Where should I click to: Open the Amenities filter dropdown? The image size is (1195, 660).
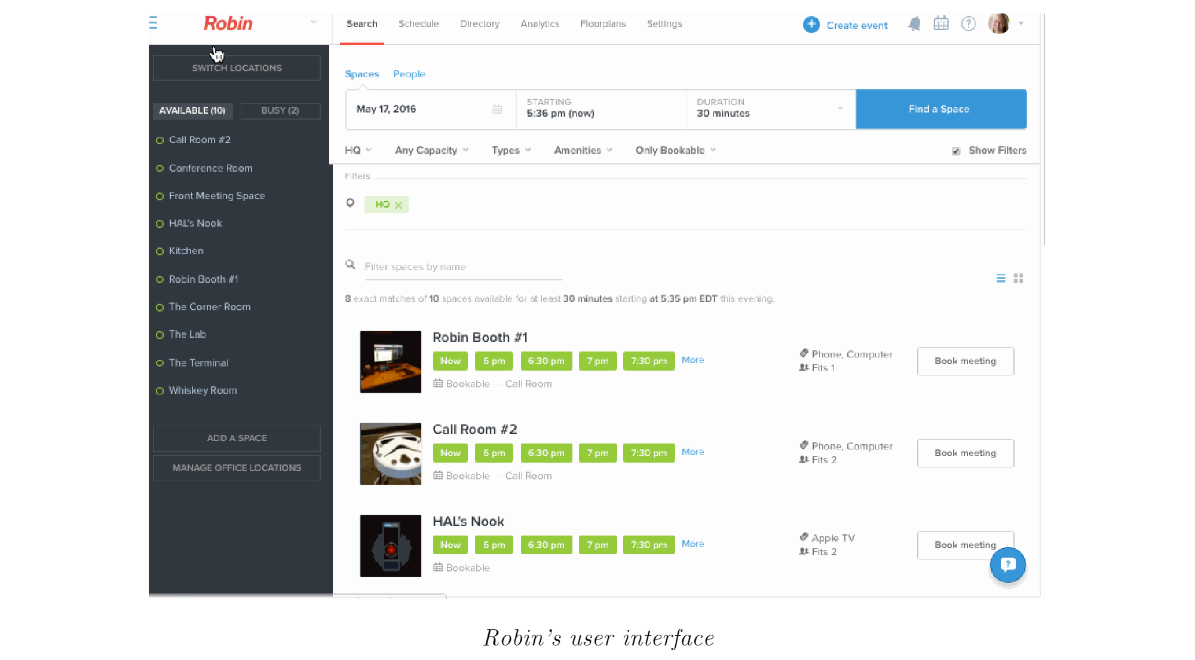coord(583,151)
